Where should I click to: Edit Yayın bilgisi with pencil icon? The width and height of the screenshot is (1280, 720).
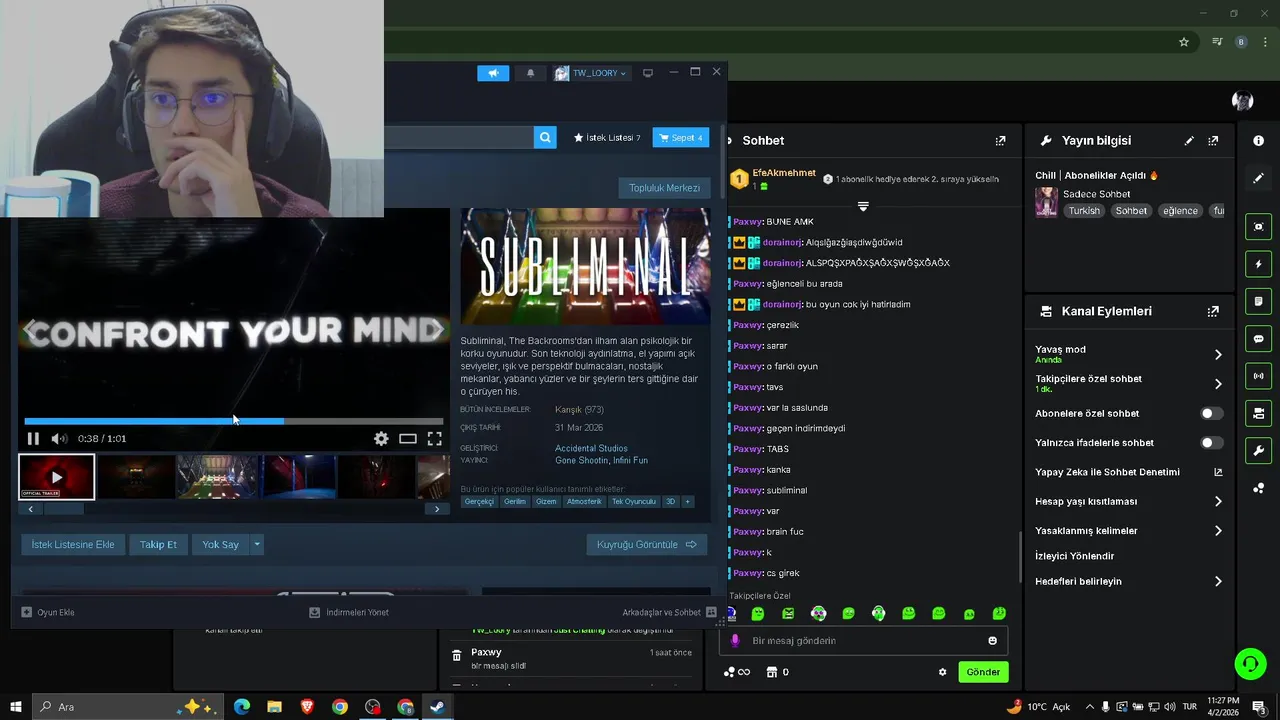pyautogui.click(x=1189, y=141)
